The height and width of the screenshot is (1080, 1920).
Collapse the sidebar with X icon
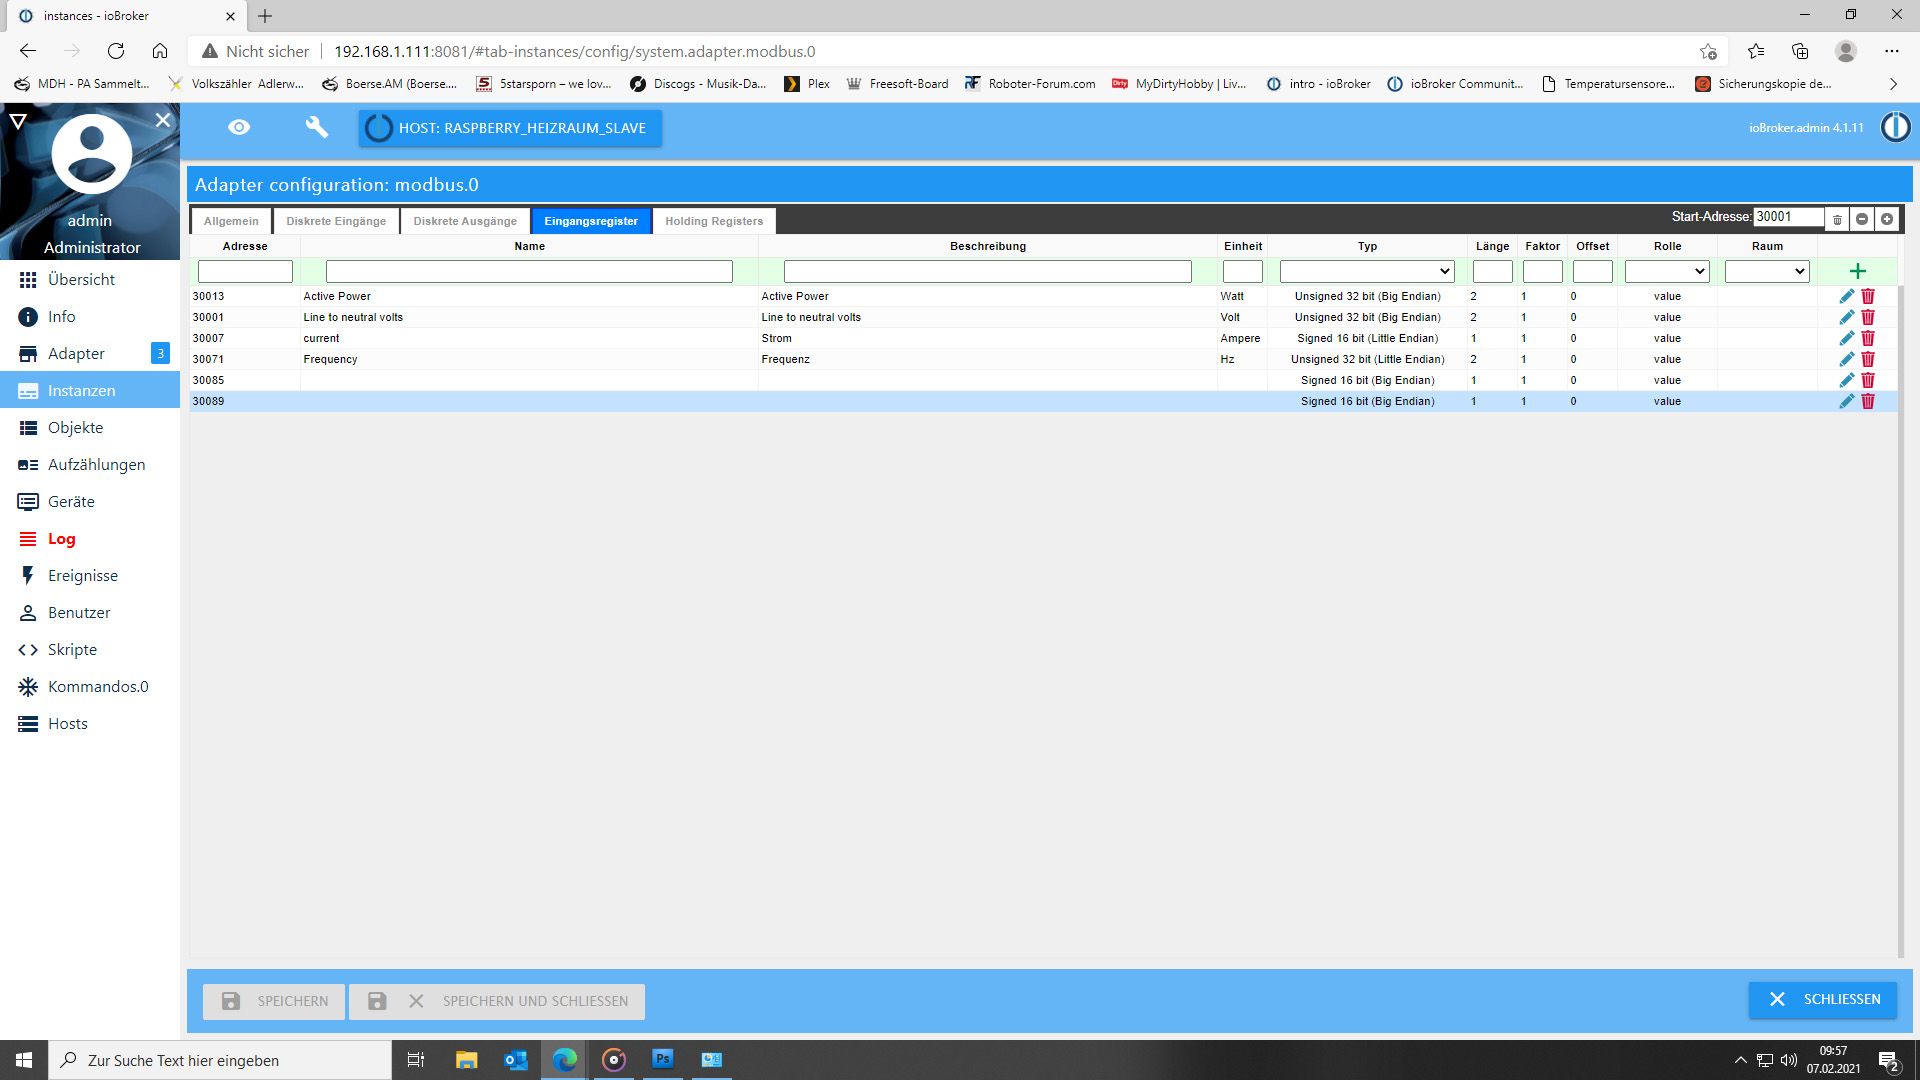point(163,120)
